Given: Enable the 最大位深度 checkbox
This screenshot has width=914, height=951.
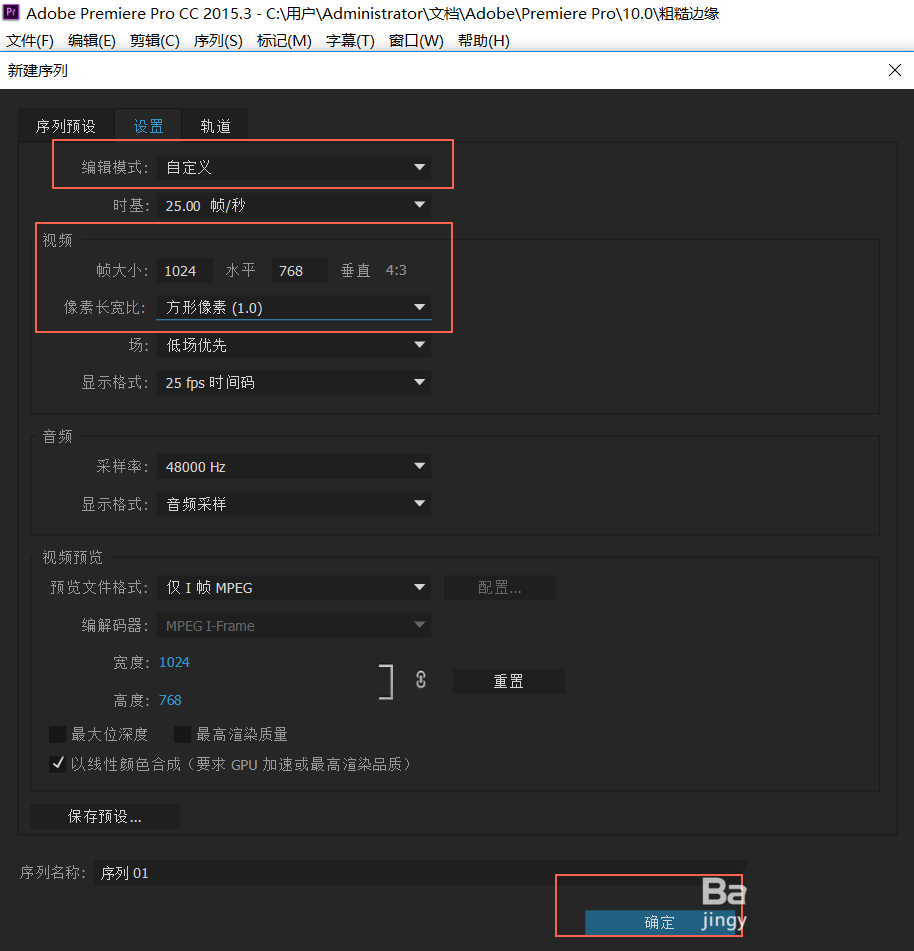Looking at the screenshot, I should [x=57, y=733].
